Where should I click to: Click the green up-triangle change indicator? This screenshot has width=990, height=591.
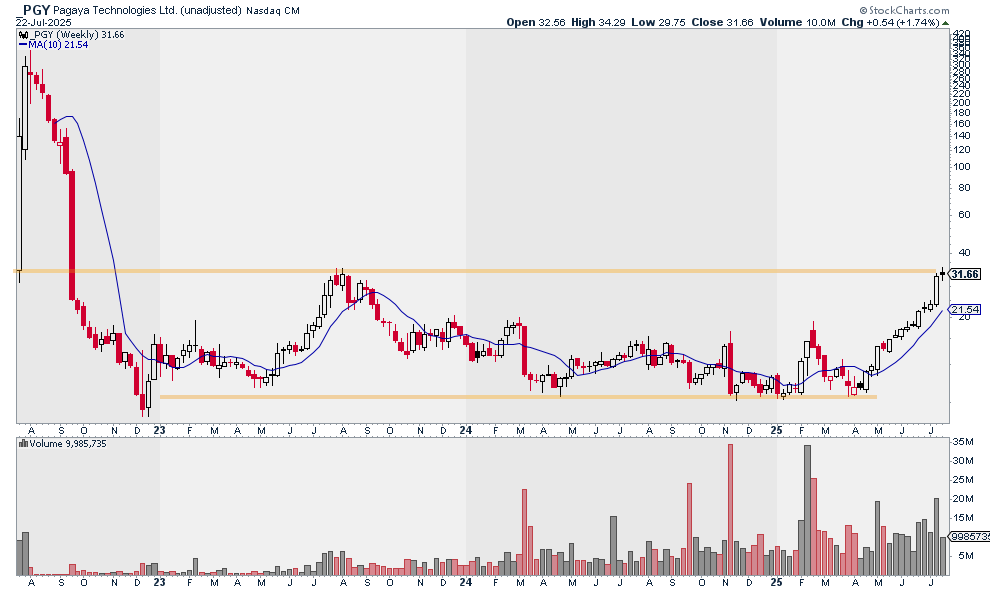pyautogui.click(x=945, y=23)
